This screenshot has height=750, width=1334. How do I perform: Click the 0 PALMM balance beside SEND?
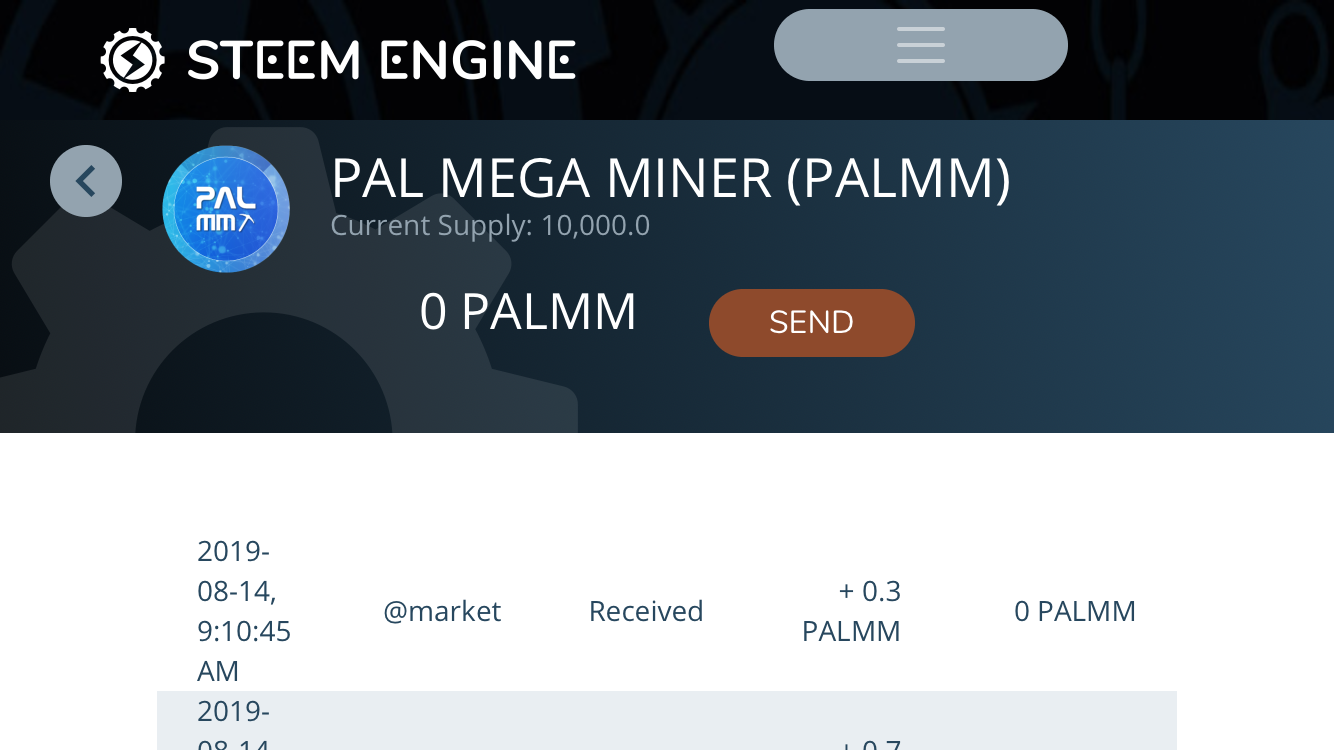[x=528, y=312]
